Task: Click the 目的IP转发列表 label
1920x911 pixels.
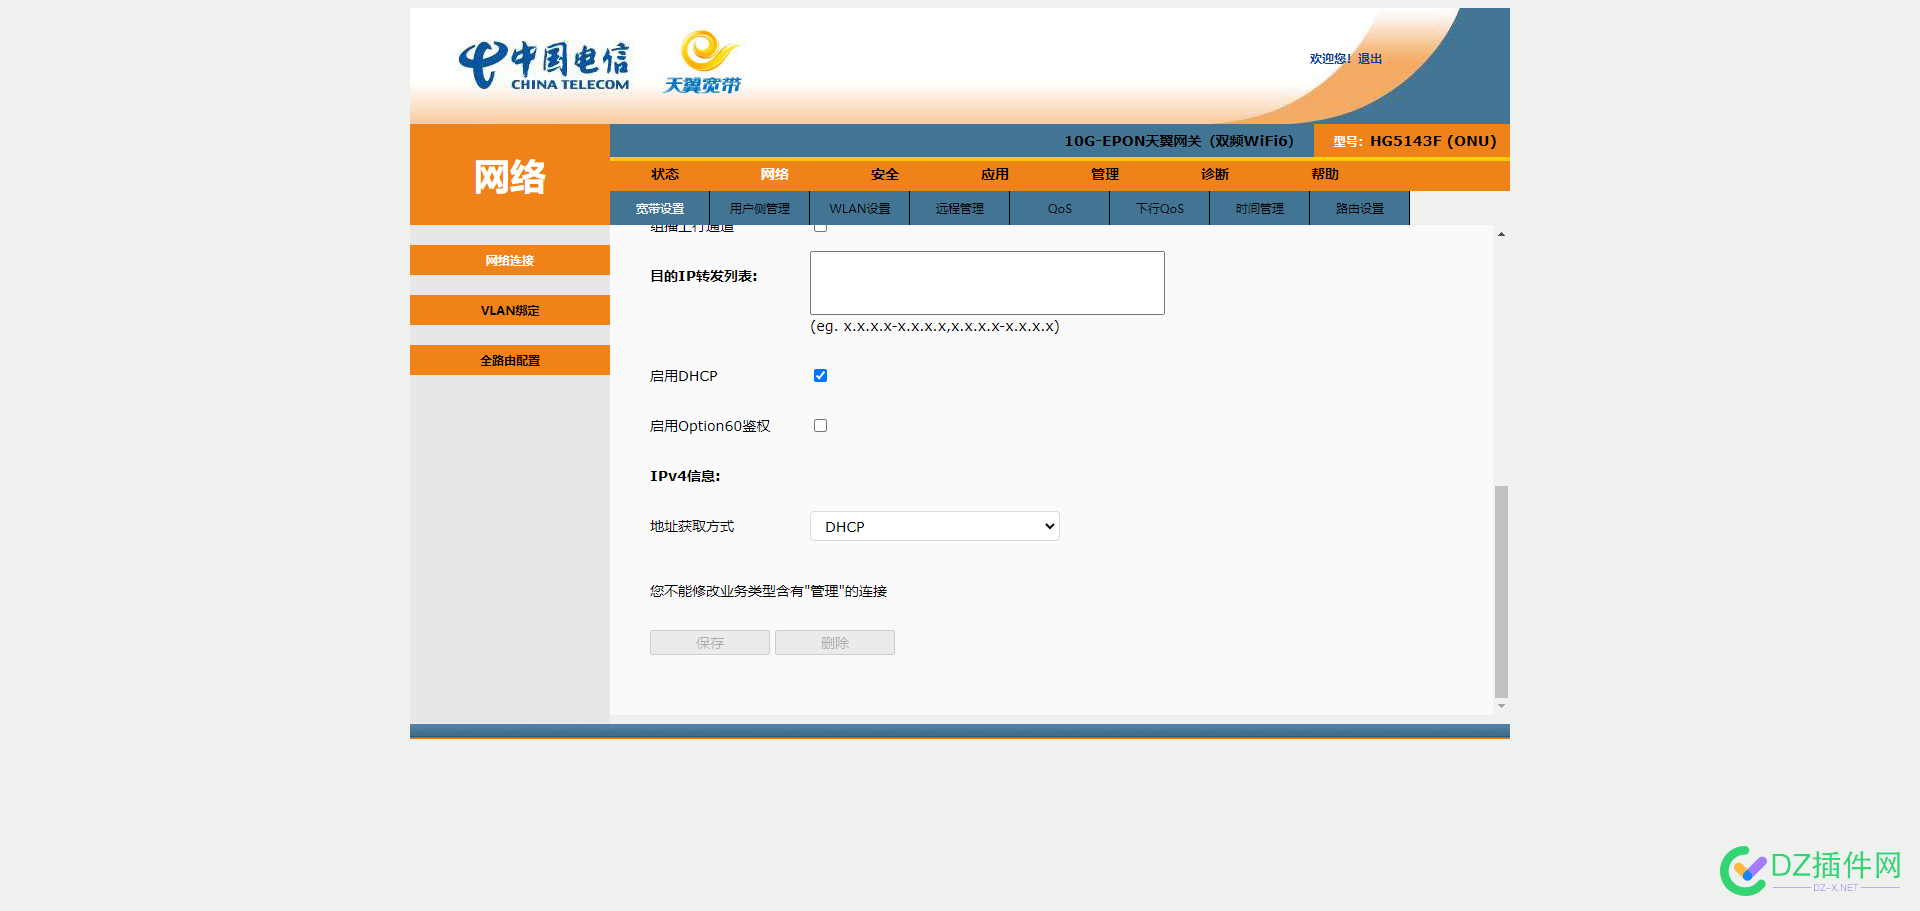Action: click(x=704, y=276)
